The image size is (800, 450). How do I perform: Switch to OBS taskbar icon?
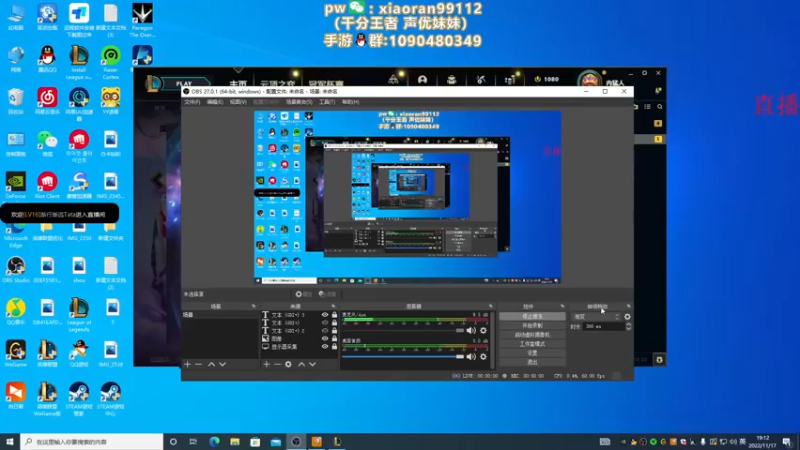[x=296, y=442]
